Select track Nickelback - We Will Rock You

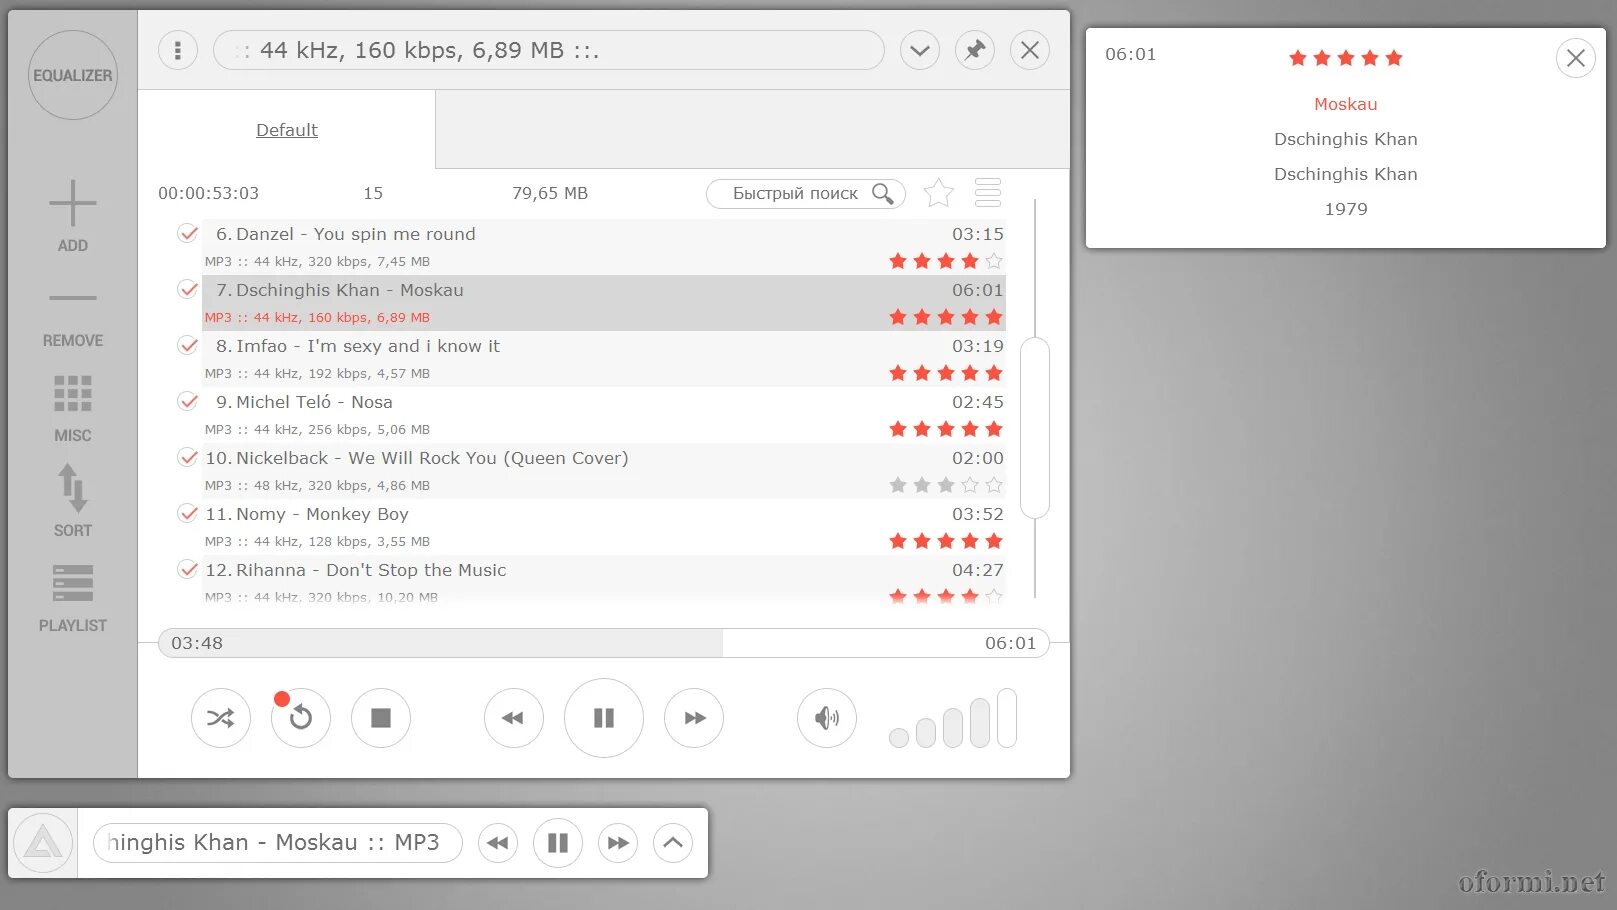[604, 471]
